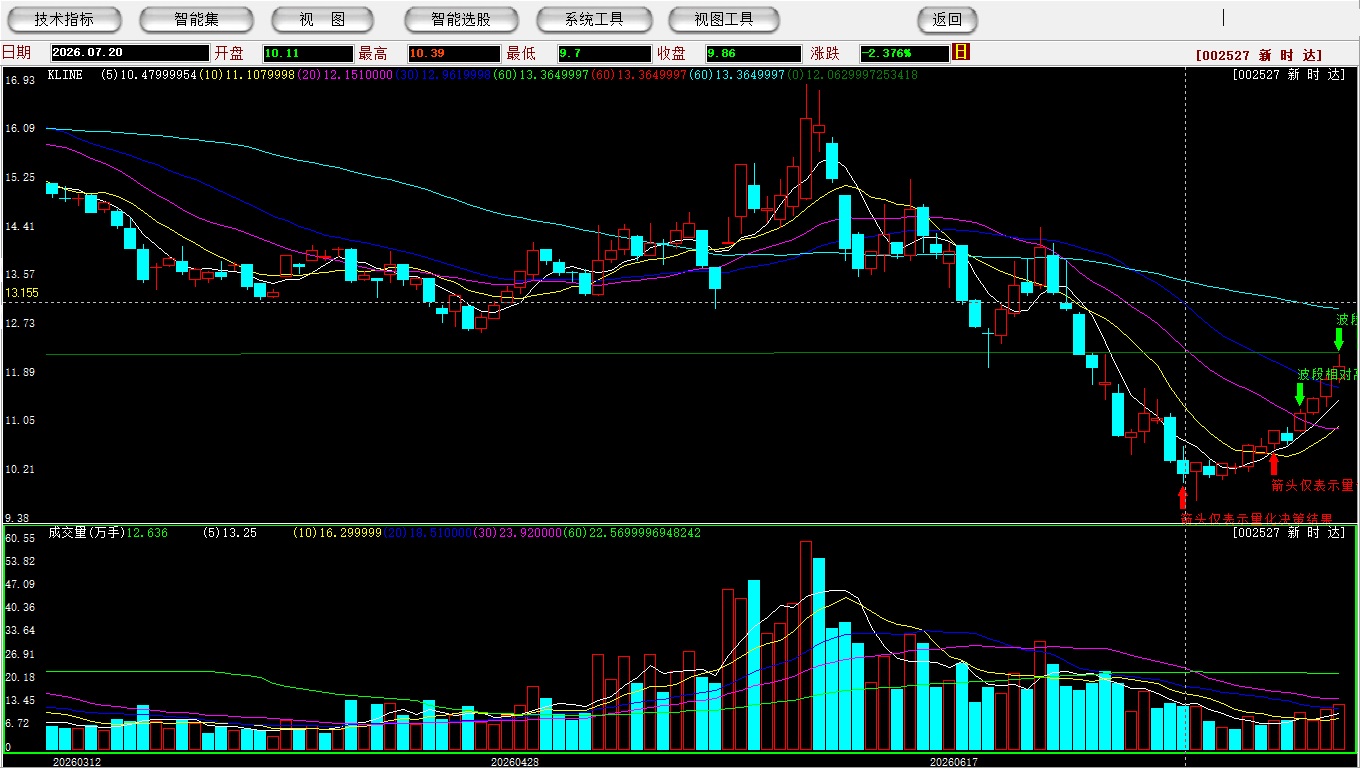Viewport: 1360px width, 768px height.
Task: Click the 13.155 crosshair price label
Action: pyautogui.click(x=21, y=293)
